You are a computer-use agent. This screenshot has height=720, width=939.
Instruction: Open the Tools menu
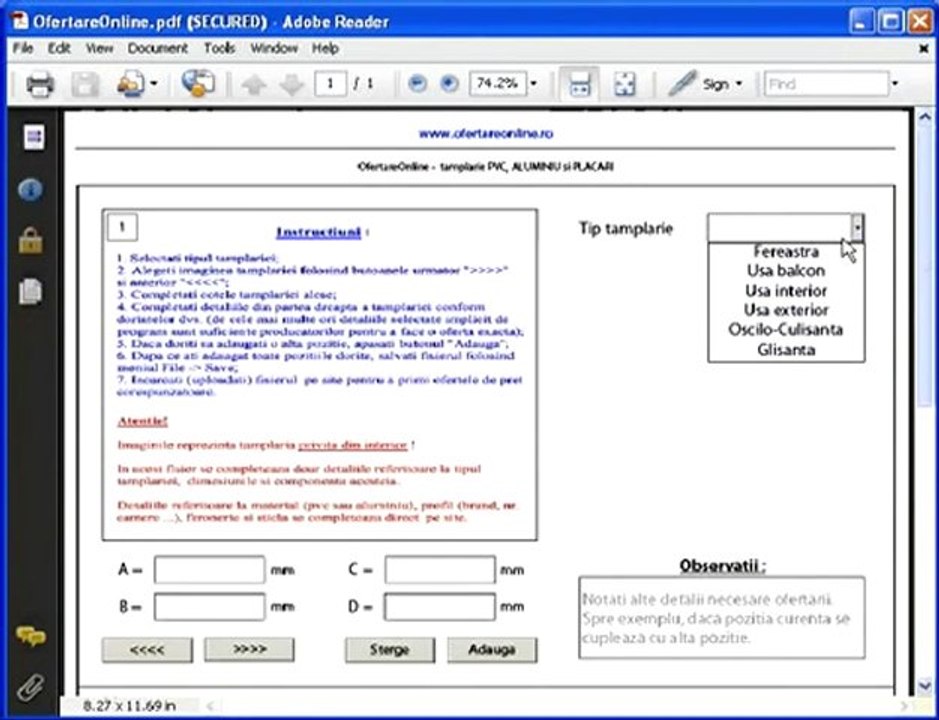point(219,48)
